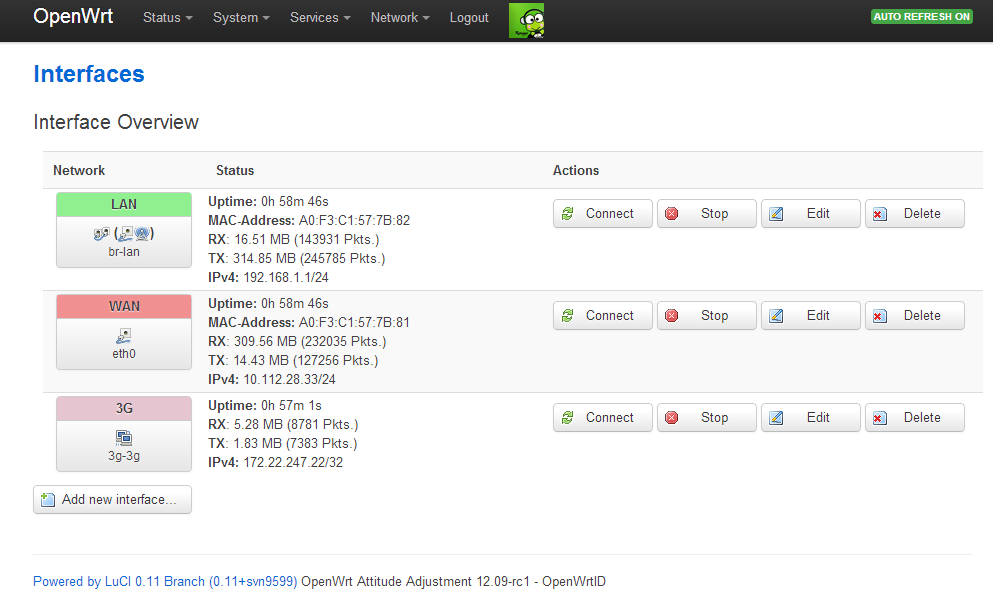Toggle the Auto Refresh On indicator
The height and width of the screenshot is (589, 993).
[x=921, y=16]
